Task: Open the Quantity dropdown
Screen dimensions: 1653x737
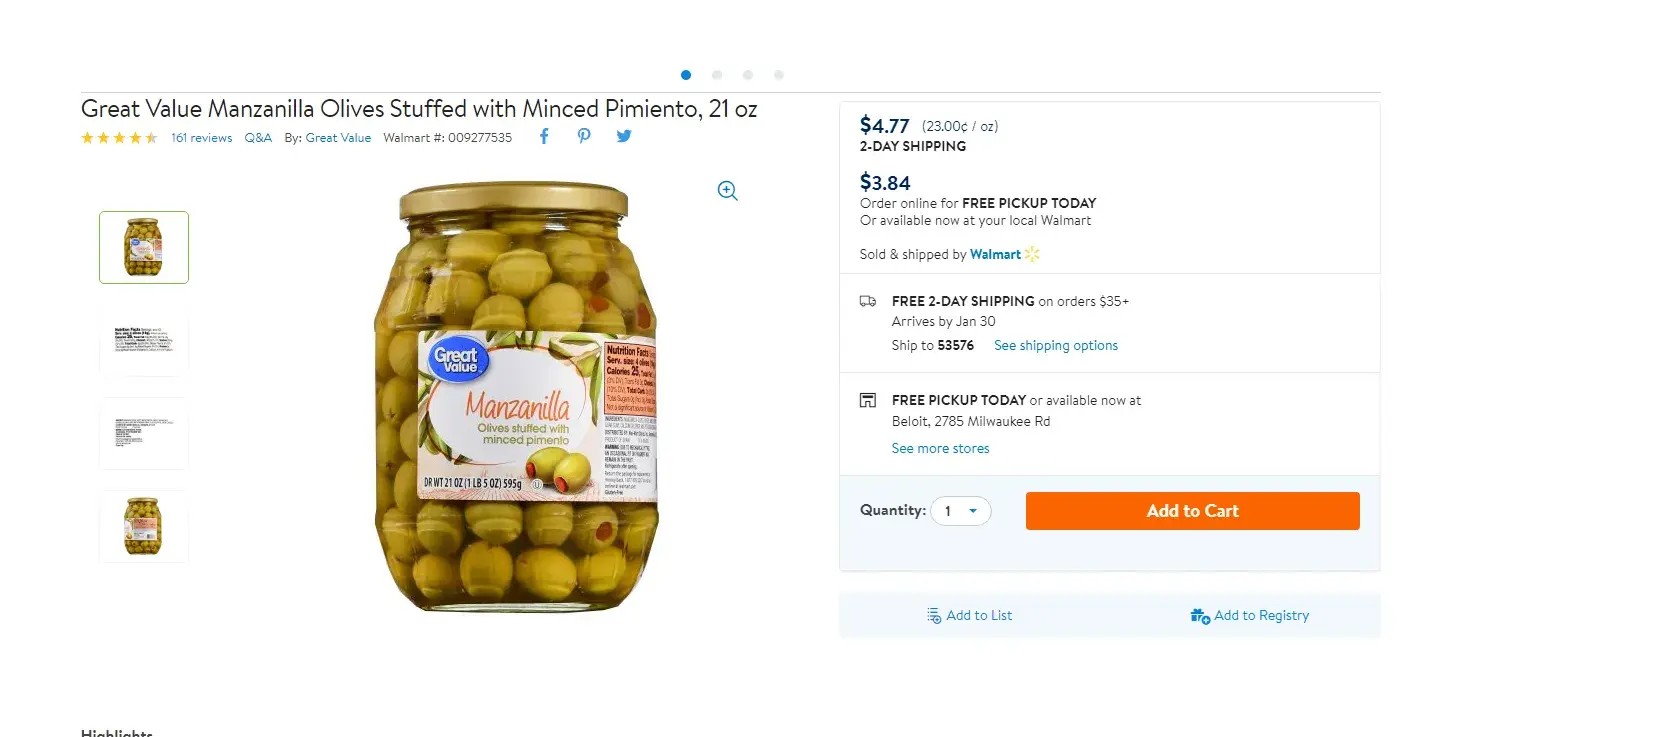Action: tap(961, 511)
